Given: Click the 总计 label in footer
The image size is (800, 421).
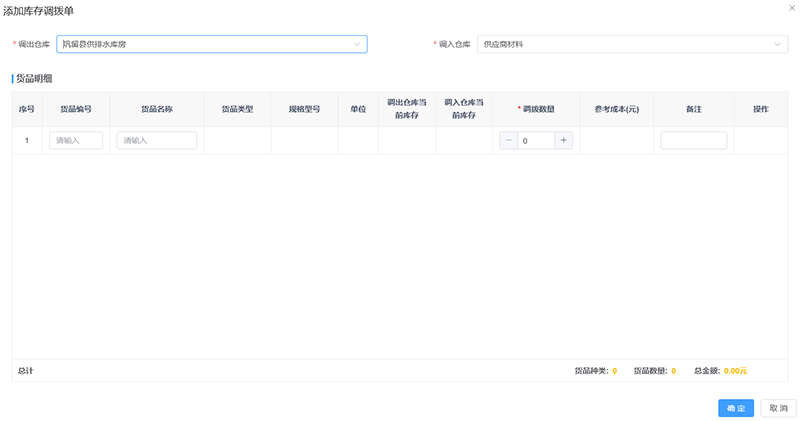Looking at the screenshot, I should pyautogui.click(x=26, y=371).
